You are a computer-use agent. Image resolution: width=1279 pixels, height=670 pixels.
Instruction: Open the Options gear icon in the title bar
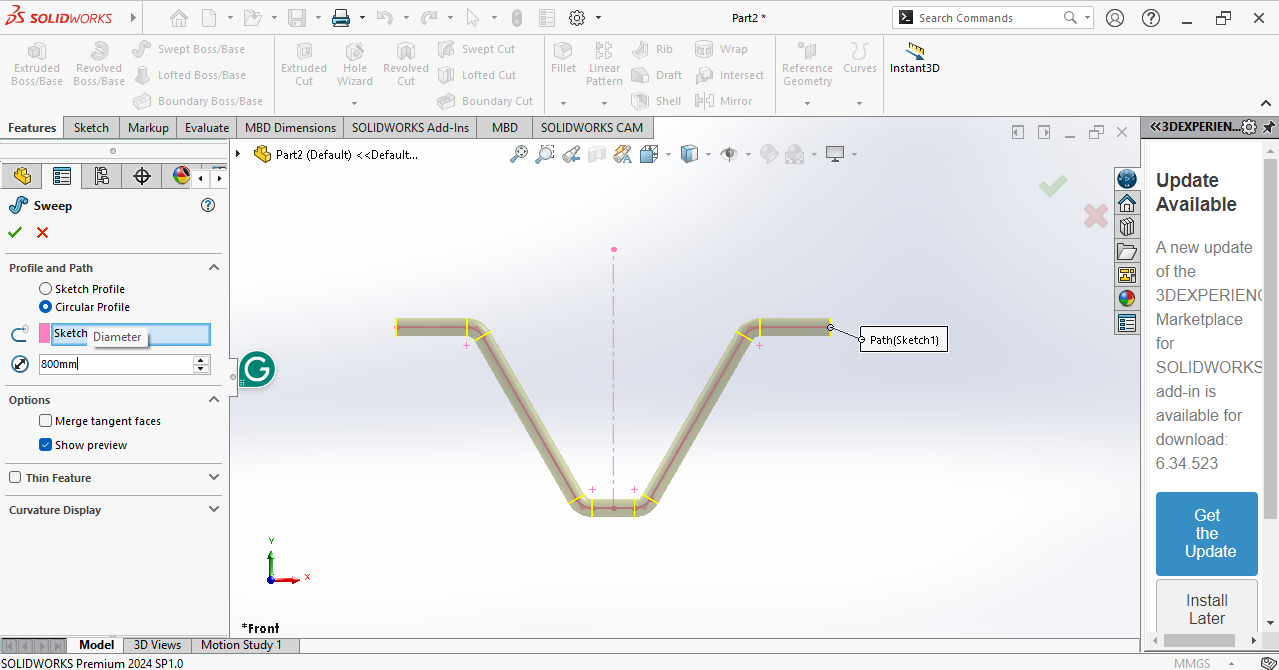pyautogui.click(x=577, y=18)
